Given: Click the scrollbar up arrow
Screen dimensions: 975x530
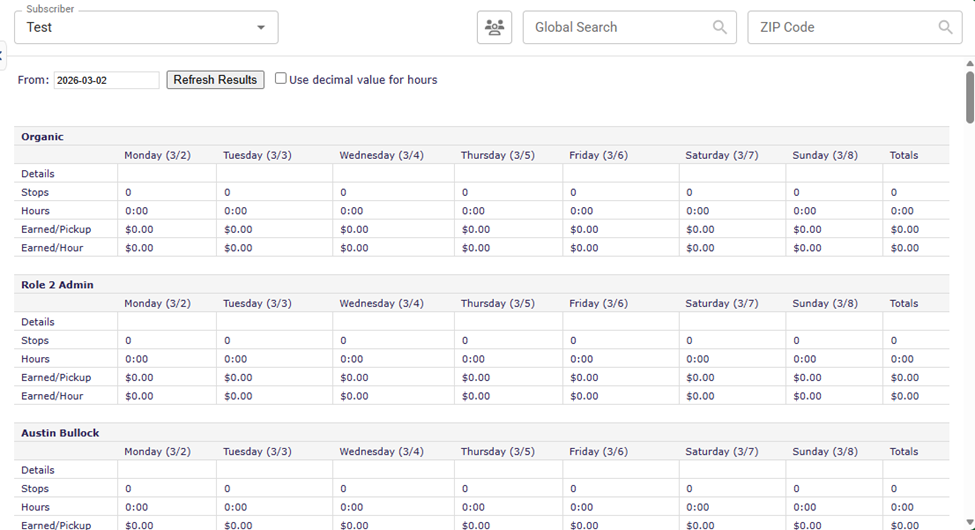Looking at the screenshot, I should pyautogui.click(x=968, y=64).
